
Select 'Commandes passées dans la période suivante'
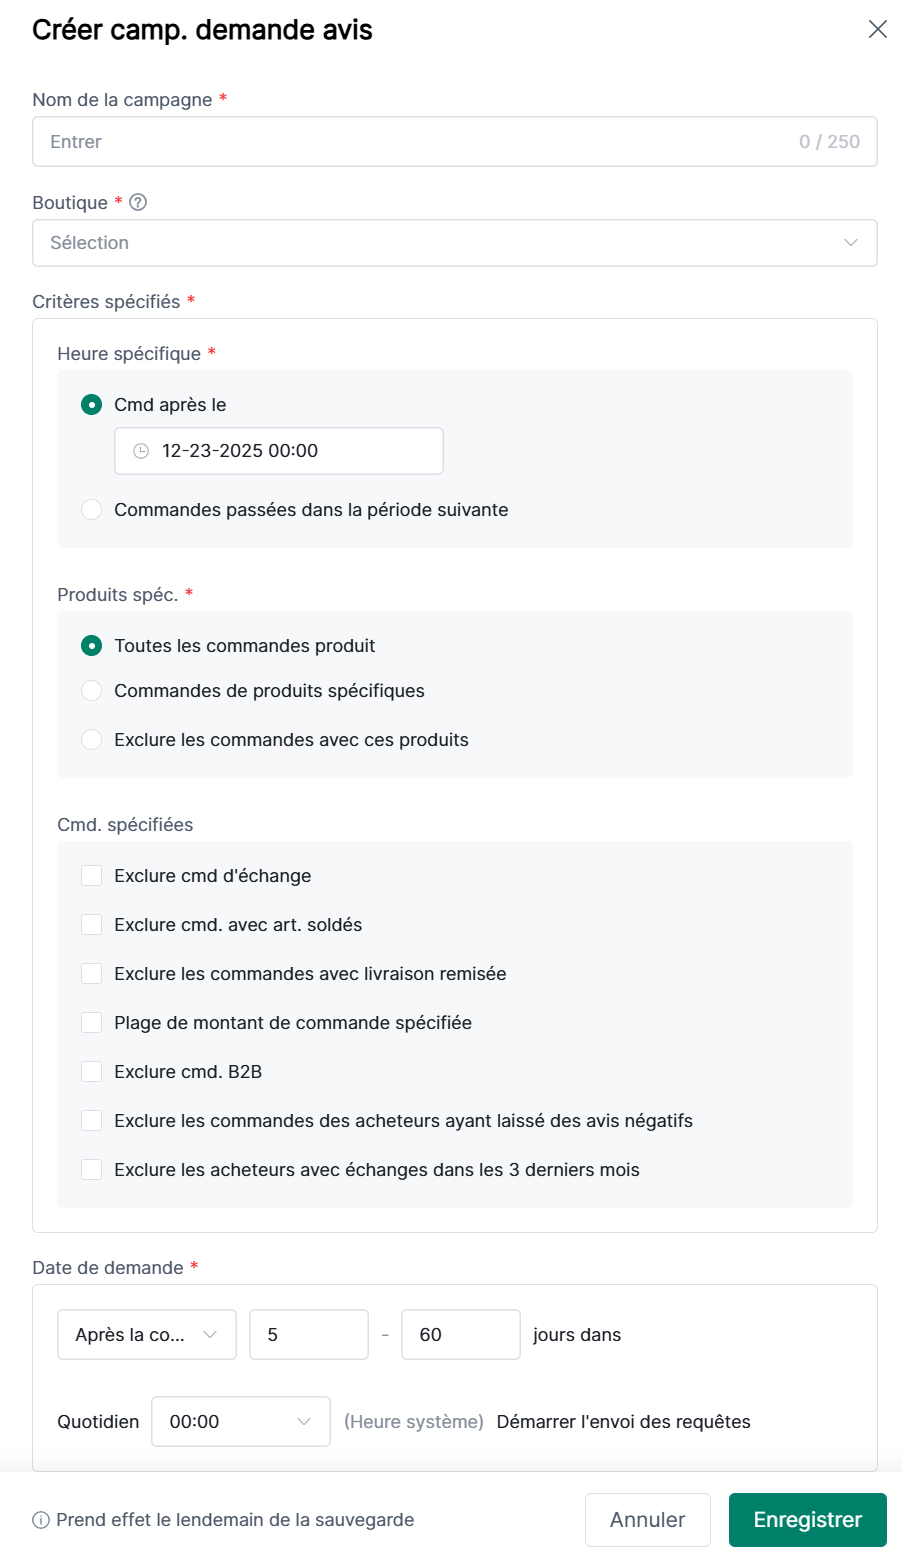[92, 510]
